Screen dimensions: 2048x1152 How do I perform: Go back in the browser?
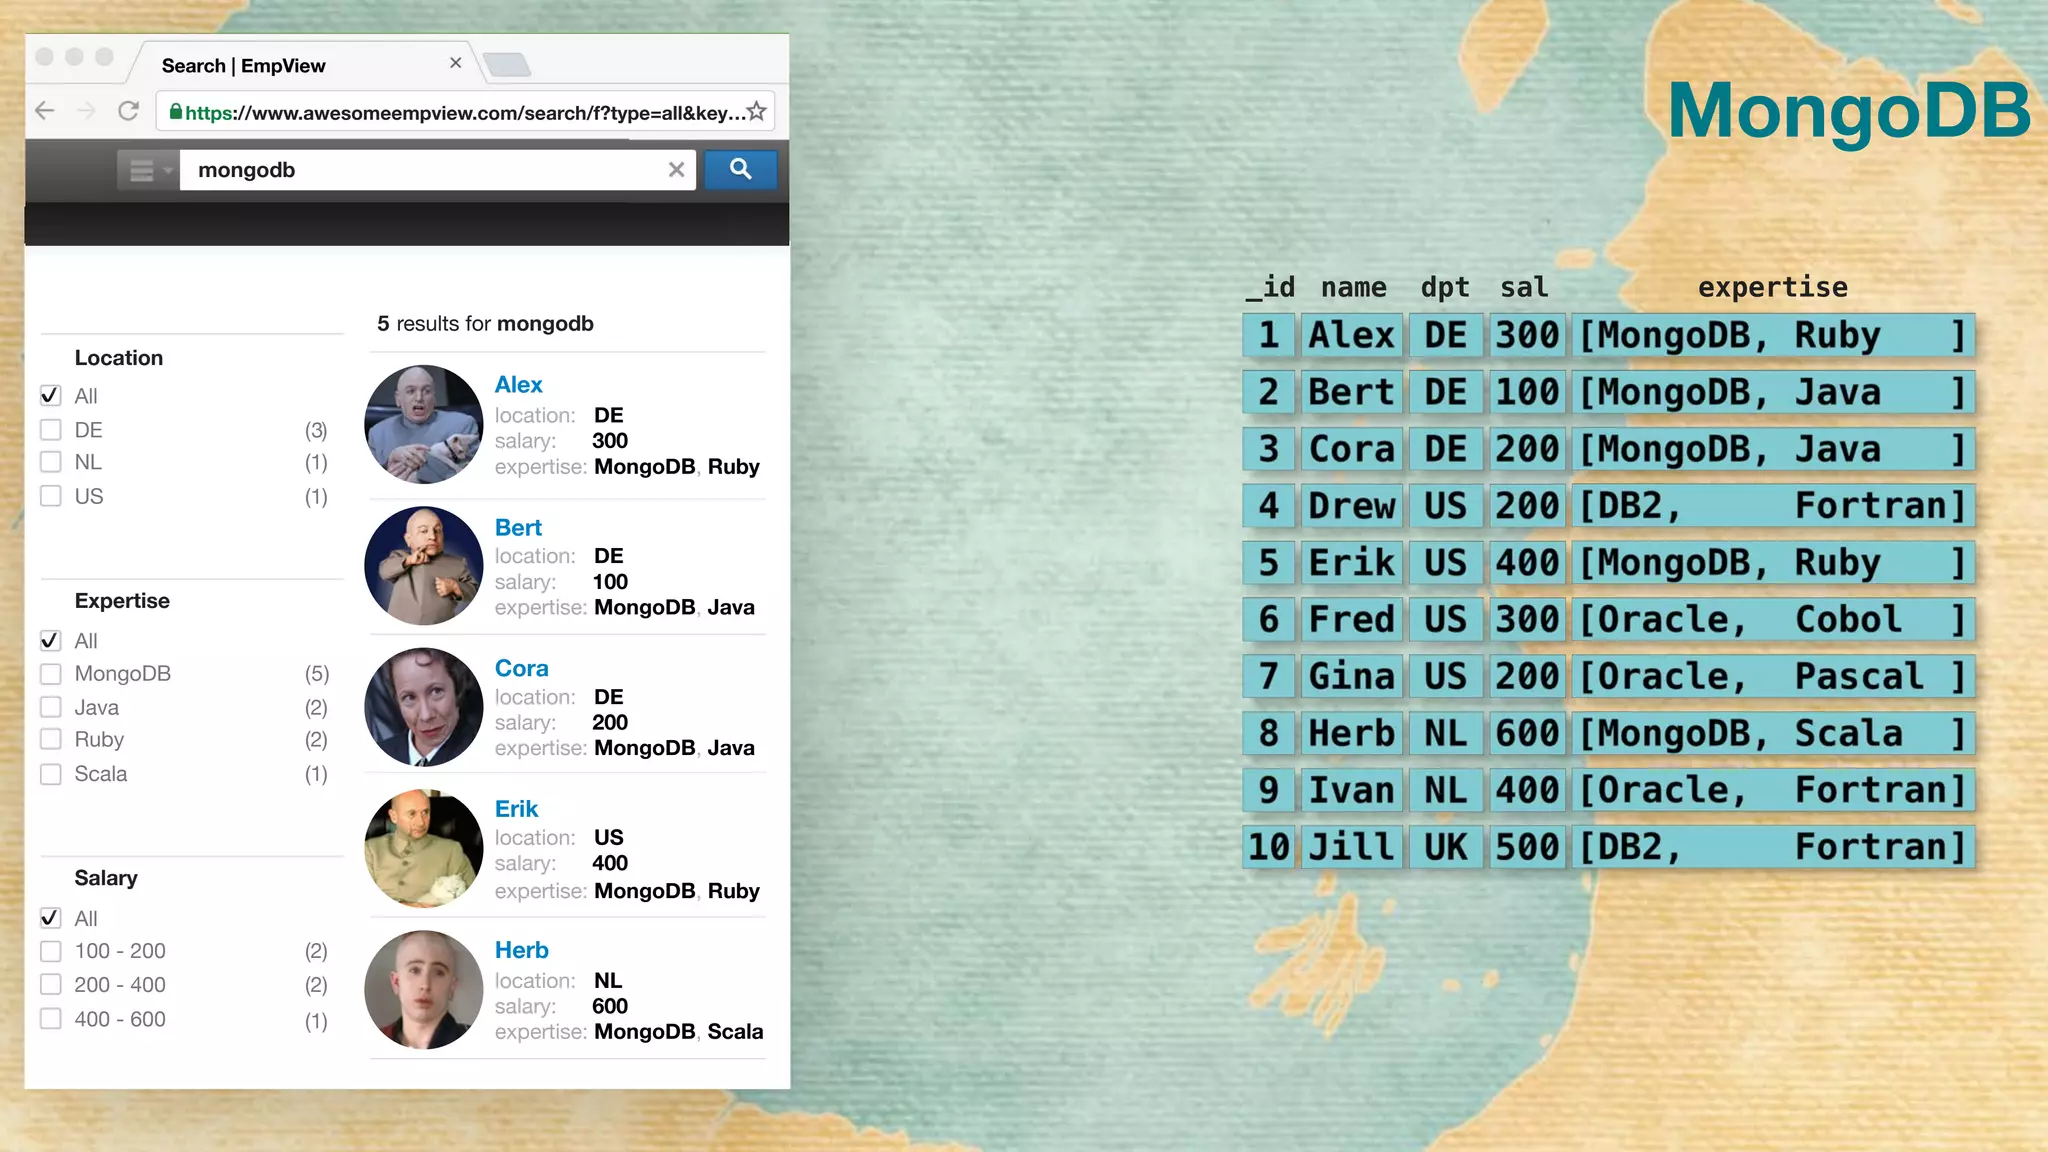point(45,111)
